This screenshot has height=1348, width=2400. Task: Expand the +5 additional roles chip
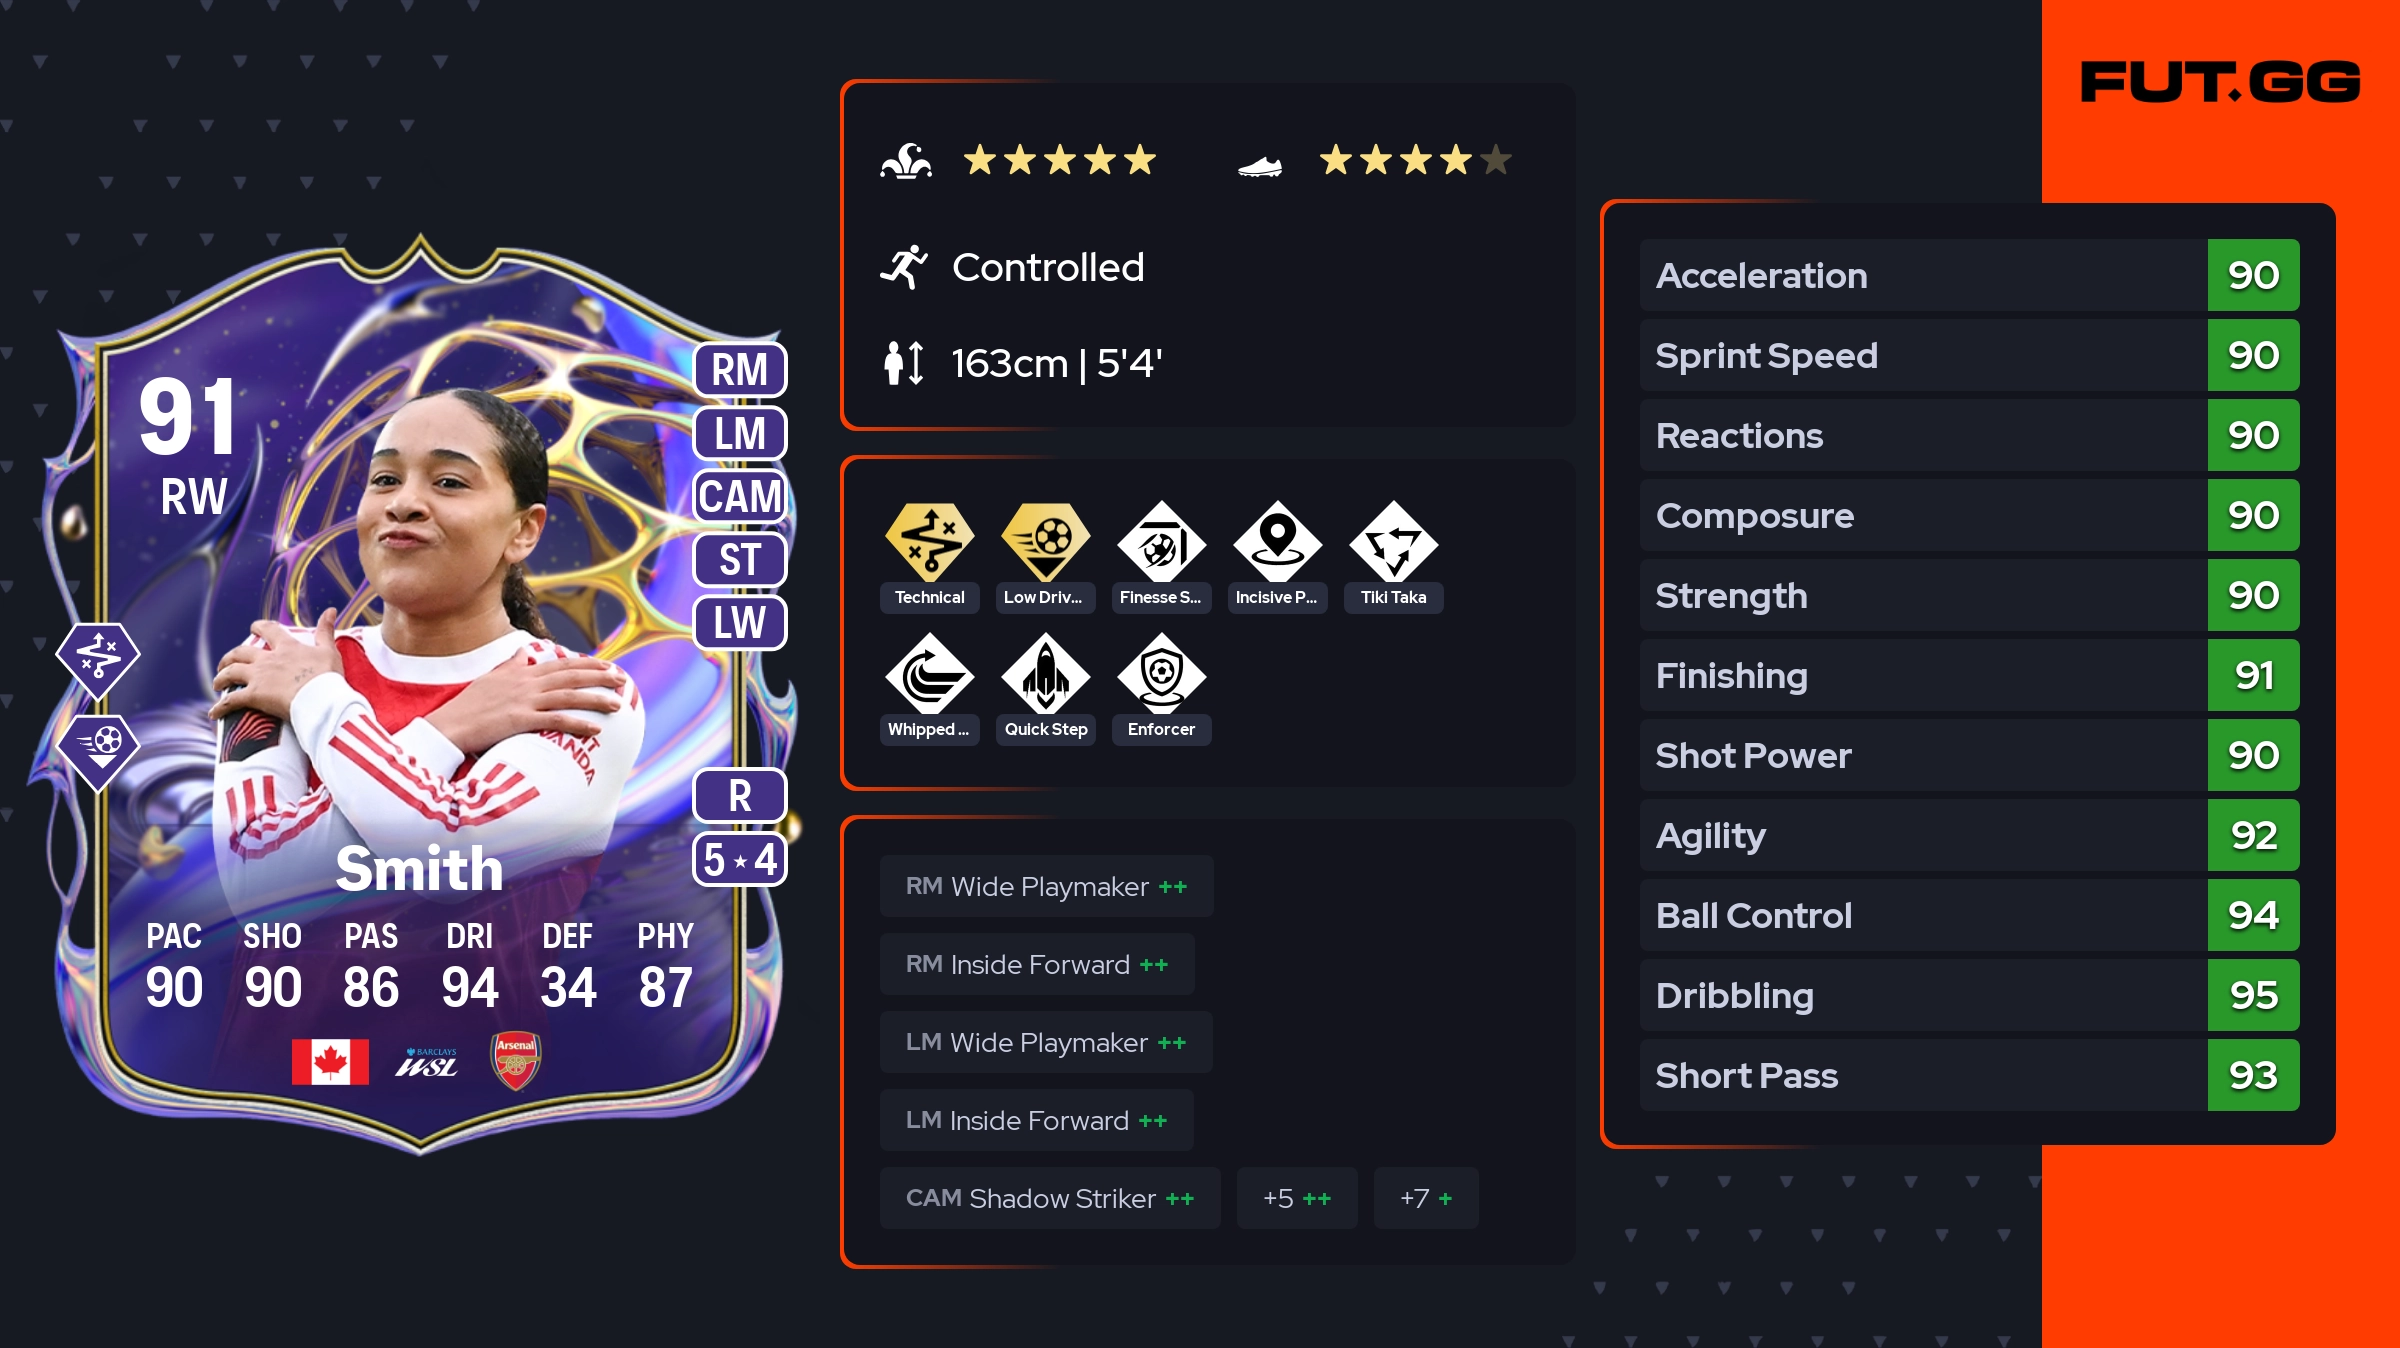[1297, 1198]
